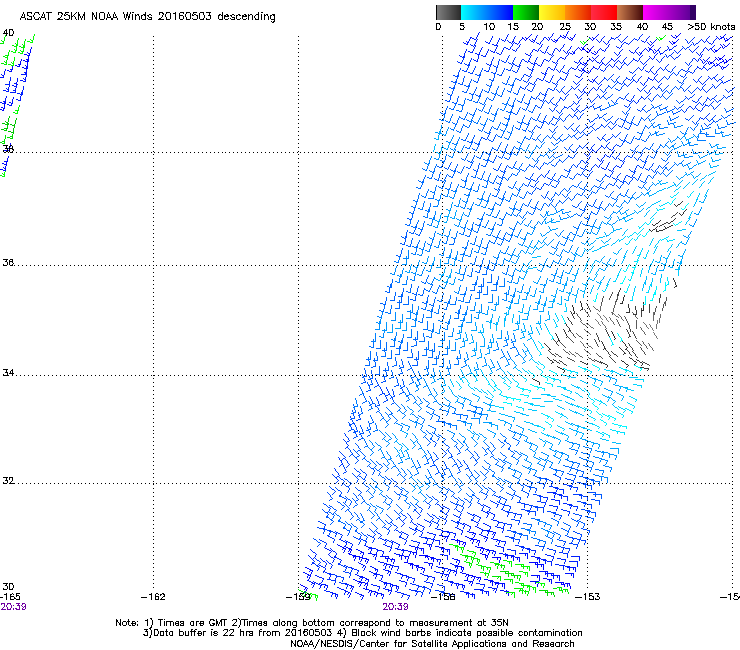Click the "25" legend tick label
Screen dimensions: 740x650
(x=564, y=27)
